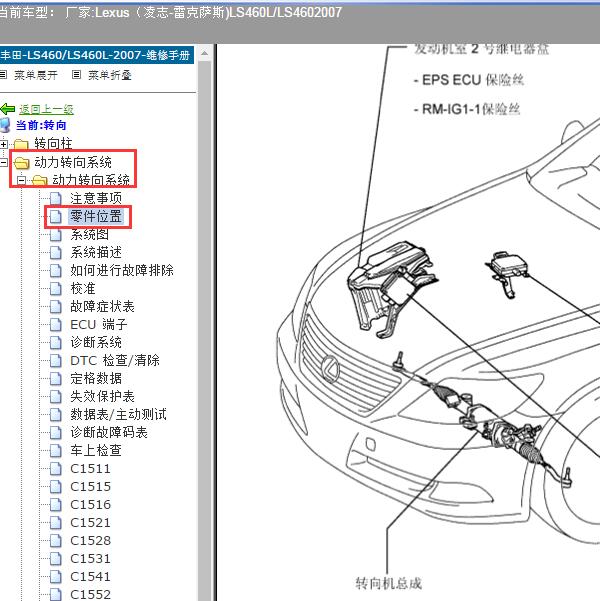The height and width of the screenshot is (601, 600).
Task: Open the 数据表/主动测试 page
Action: pos(118,414)
